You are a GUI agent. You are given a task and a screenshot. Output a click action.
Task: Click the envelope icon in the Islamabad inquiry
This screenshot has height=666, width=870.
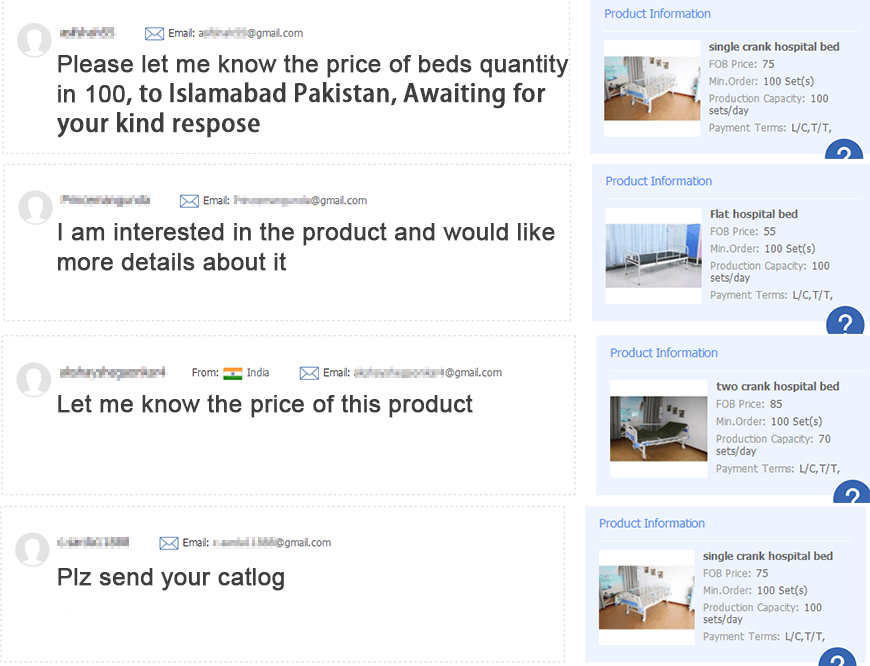pos(154,34)
